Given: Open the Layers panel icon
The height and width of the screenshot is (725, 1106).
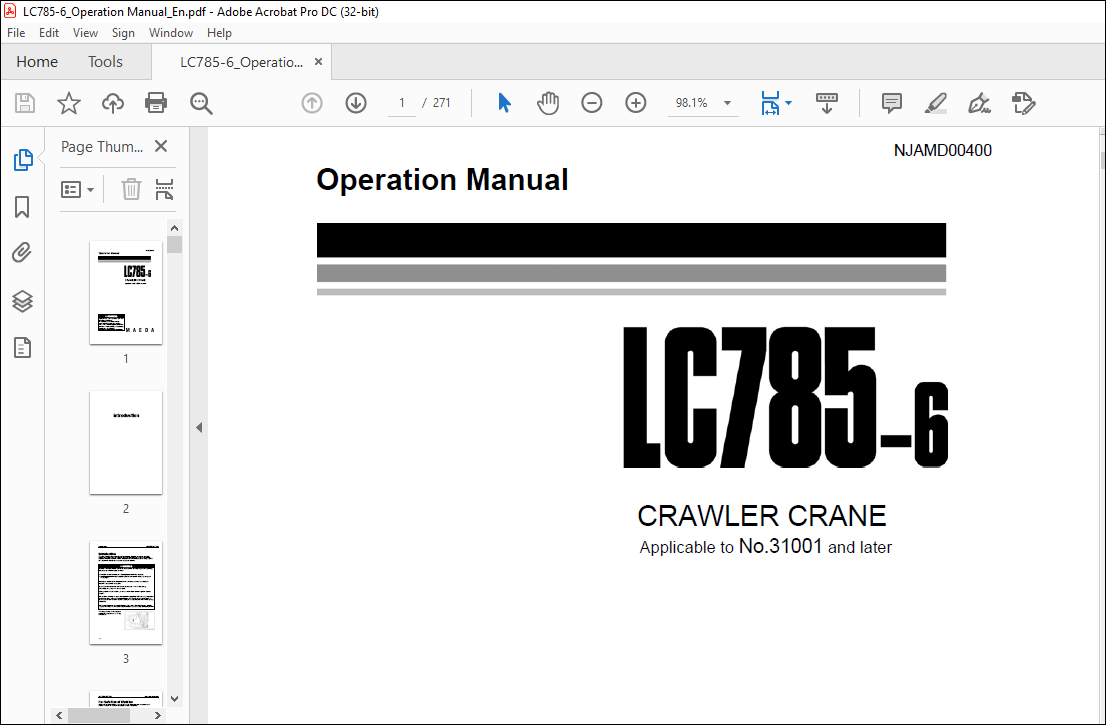Looking at the screenshot, I should pos(23,301).
